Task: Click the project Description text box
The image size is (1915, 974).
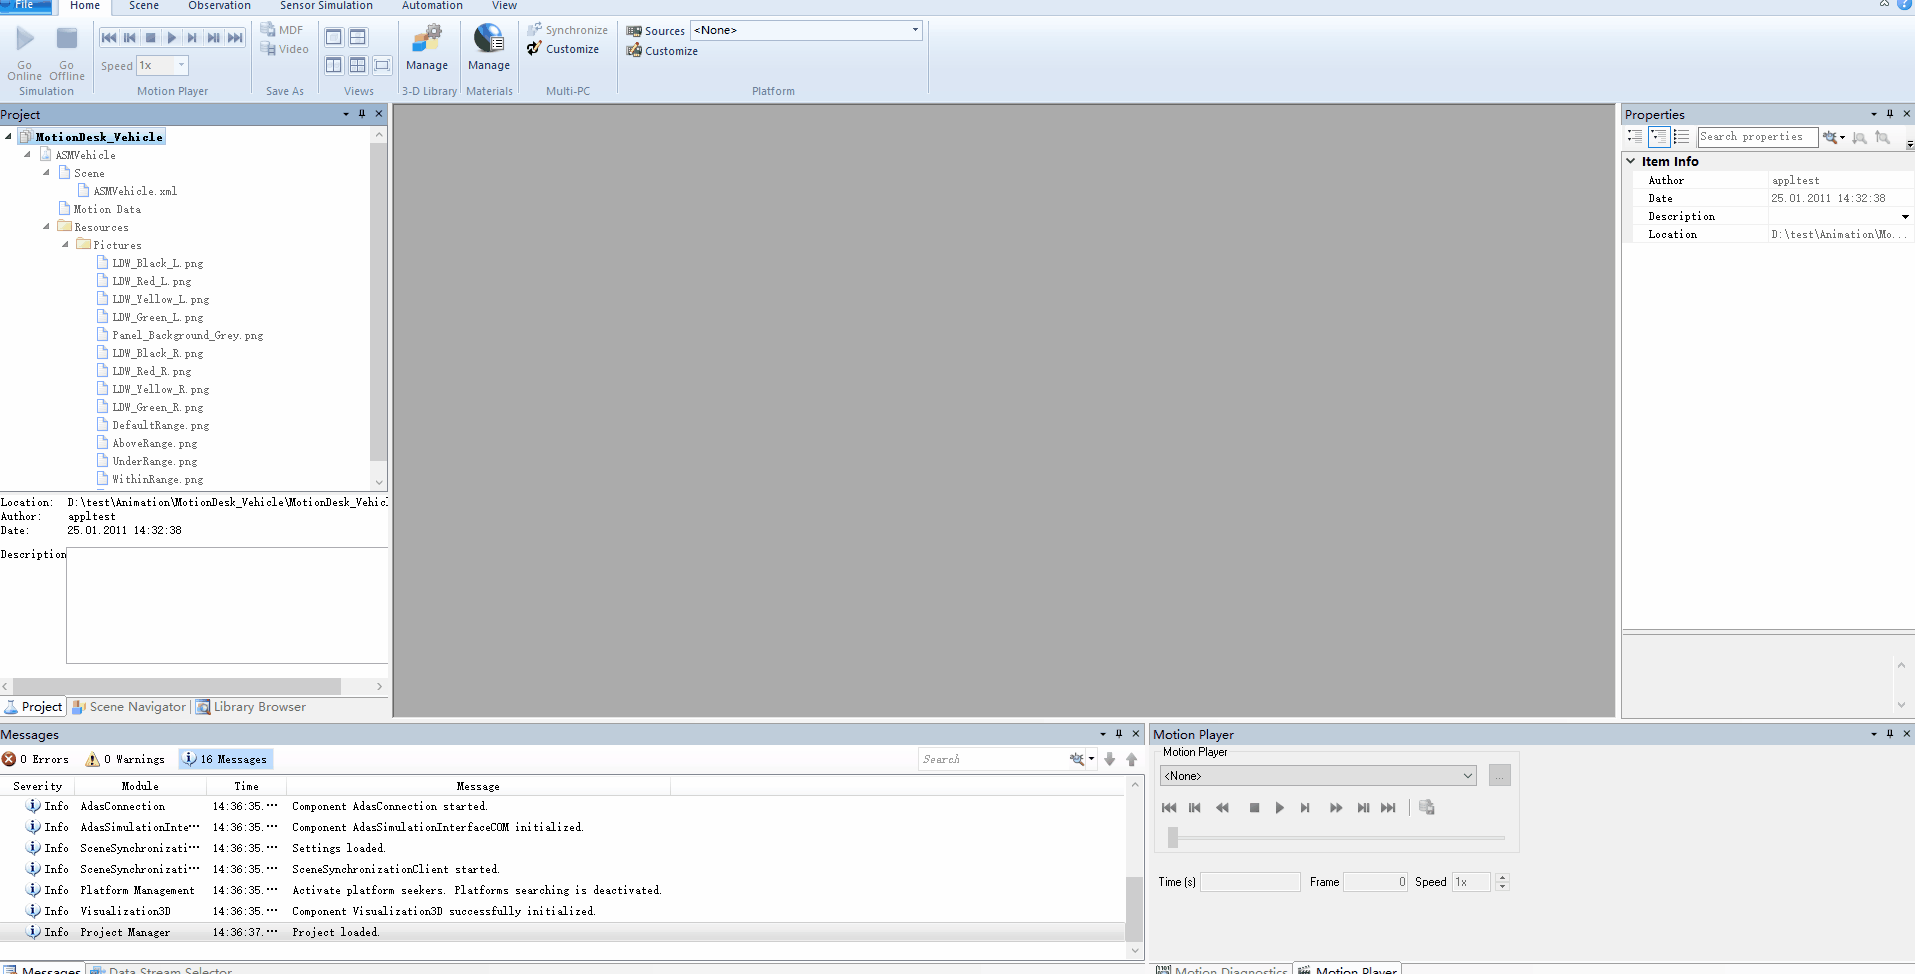Action: (227, 605)
